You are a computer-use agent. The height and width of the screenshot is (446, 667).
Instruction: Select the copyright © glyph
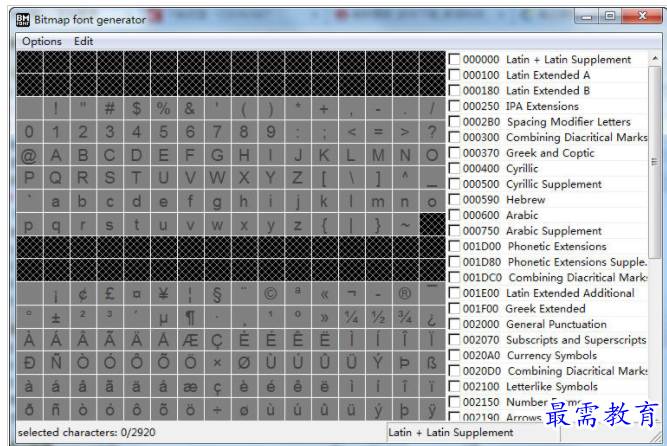tap(271, 294)
